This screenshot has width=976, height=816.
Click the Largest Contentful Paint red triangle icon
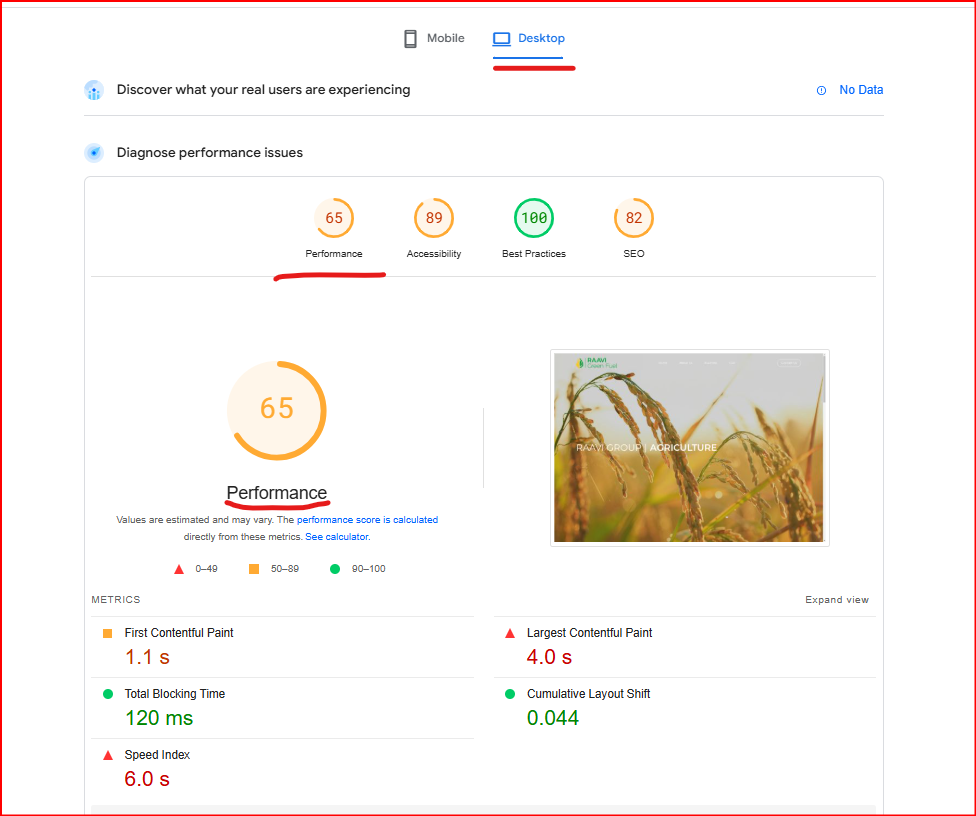click(x=510, y=633)
